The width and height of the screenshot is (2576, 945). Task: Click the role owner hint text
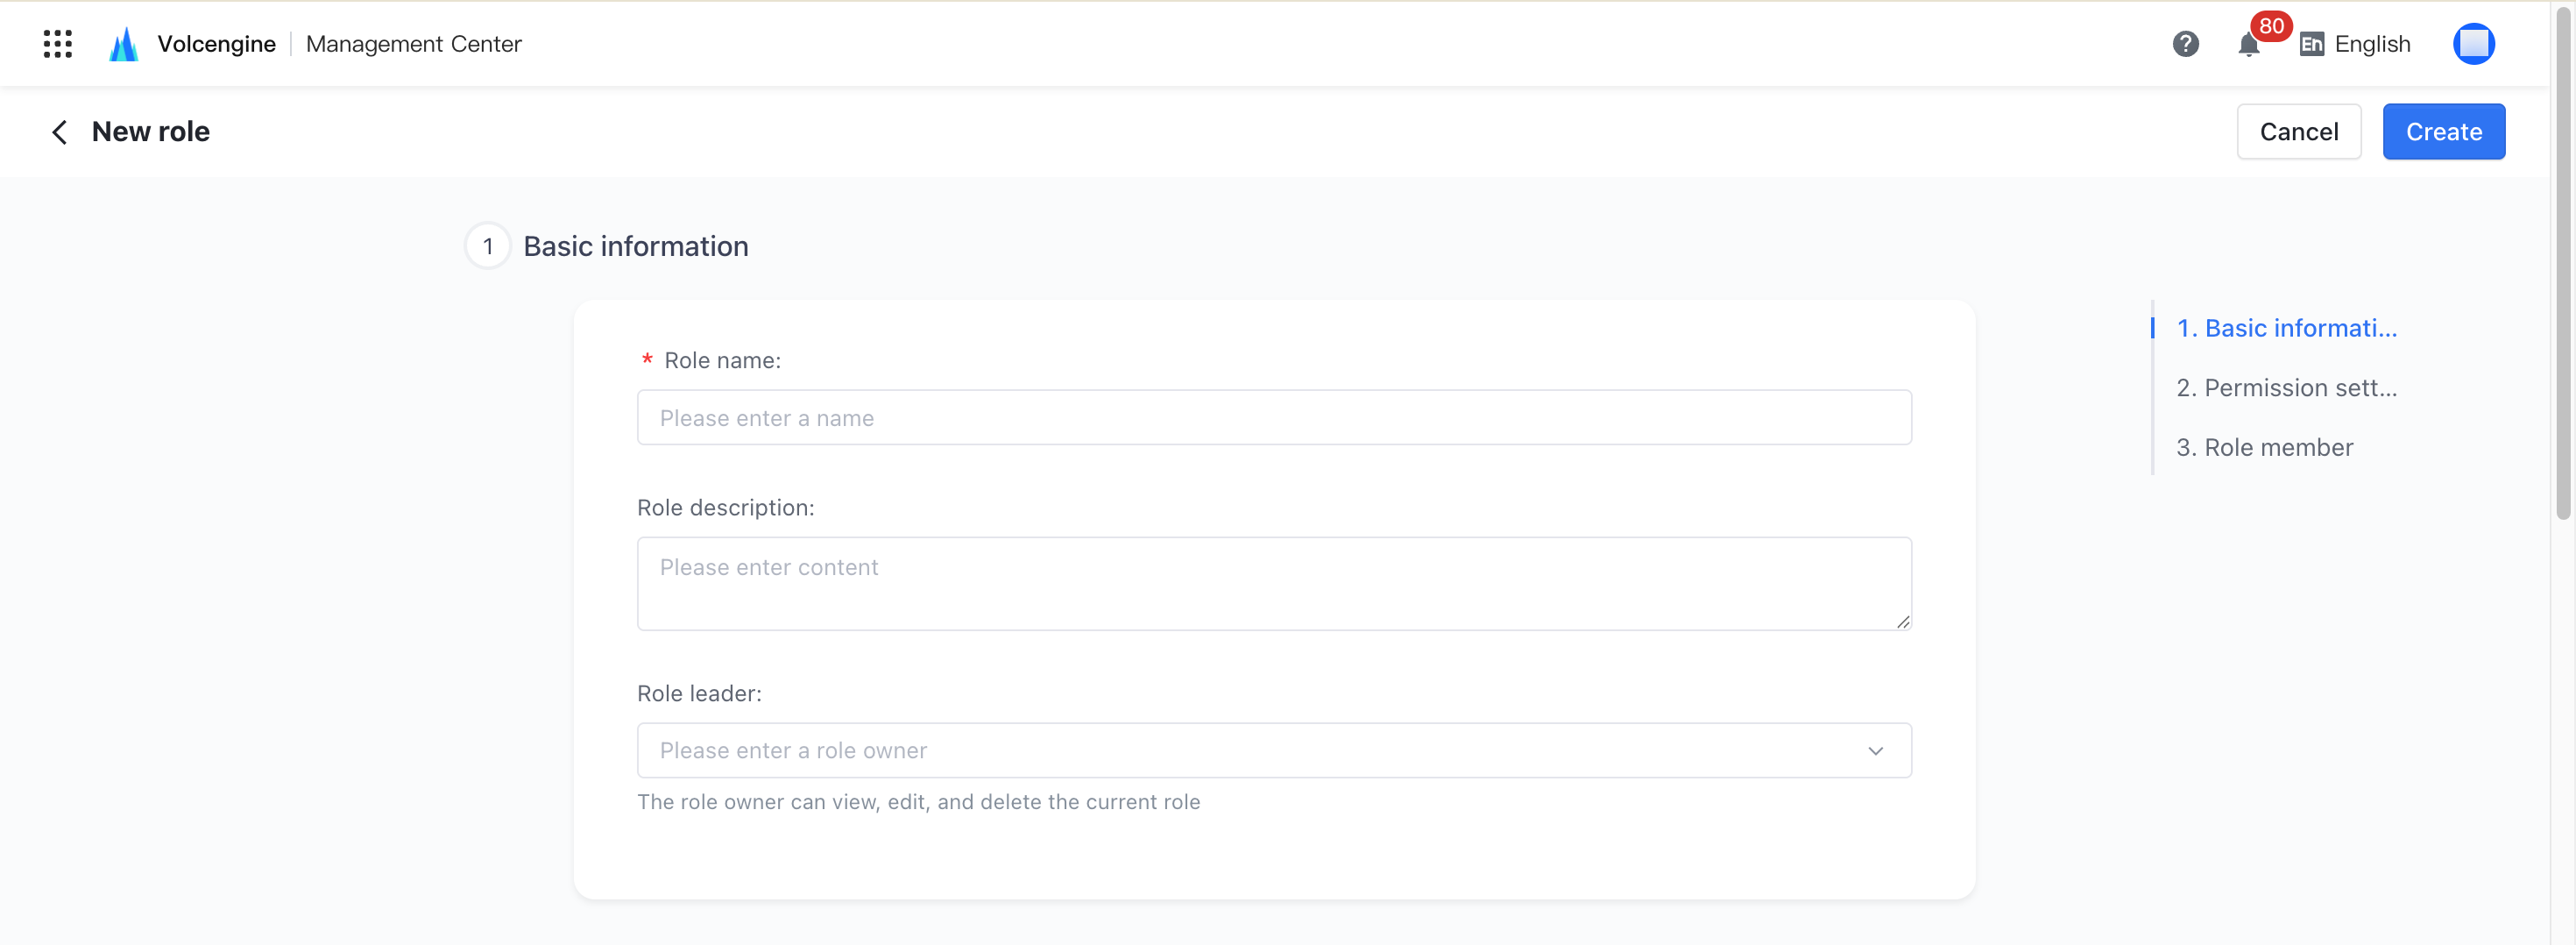tap(918, 802)
